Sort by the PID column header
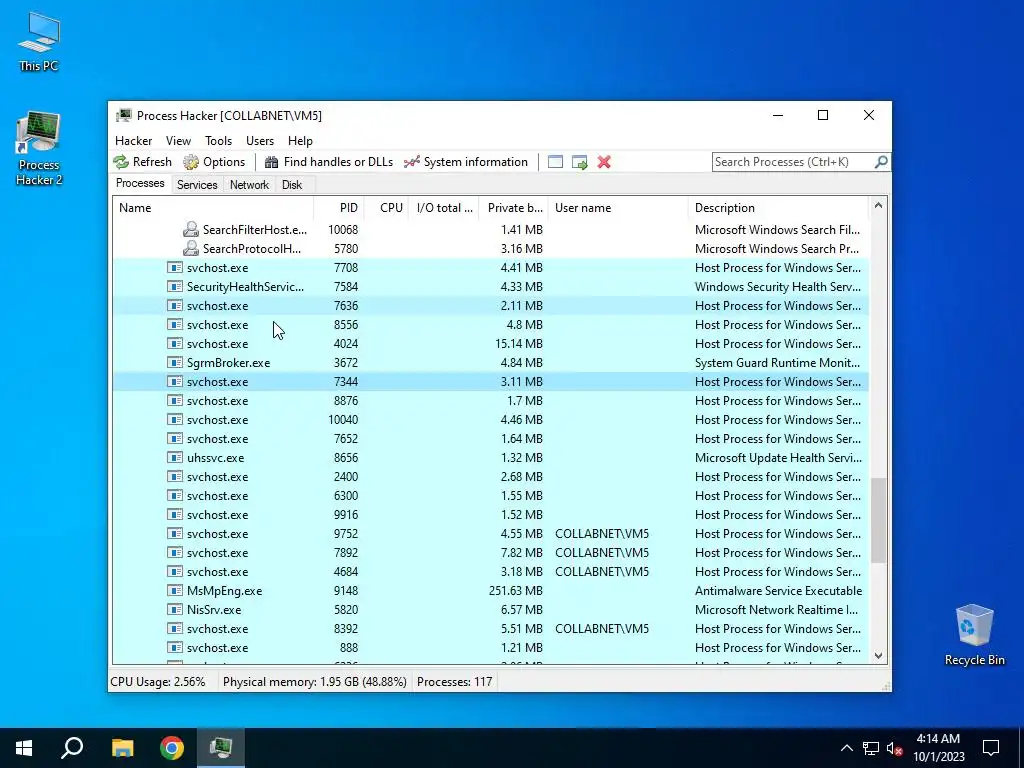Viewport: 1024px width, 768px height. point(339,208)
